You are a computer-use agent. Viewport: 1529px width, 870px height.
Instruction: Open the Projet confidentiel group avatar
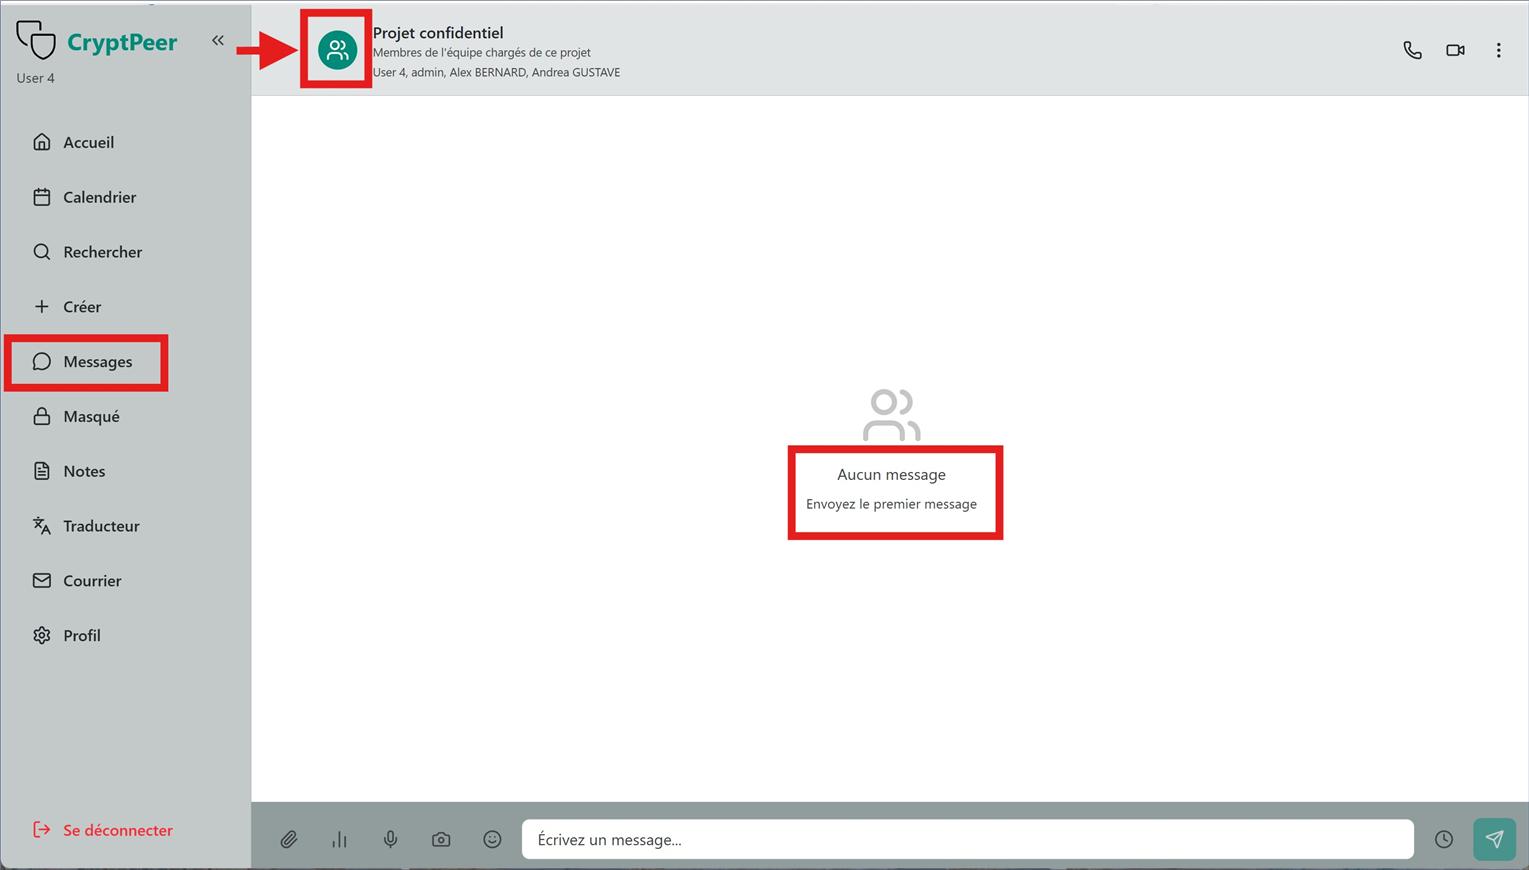[336, 49]
